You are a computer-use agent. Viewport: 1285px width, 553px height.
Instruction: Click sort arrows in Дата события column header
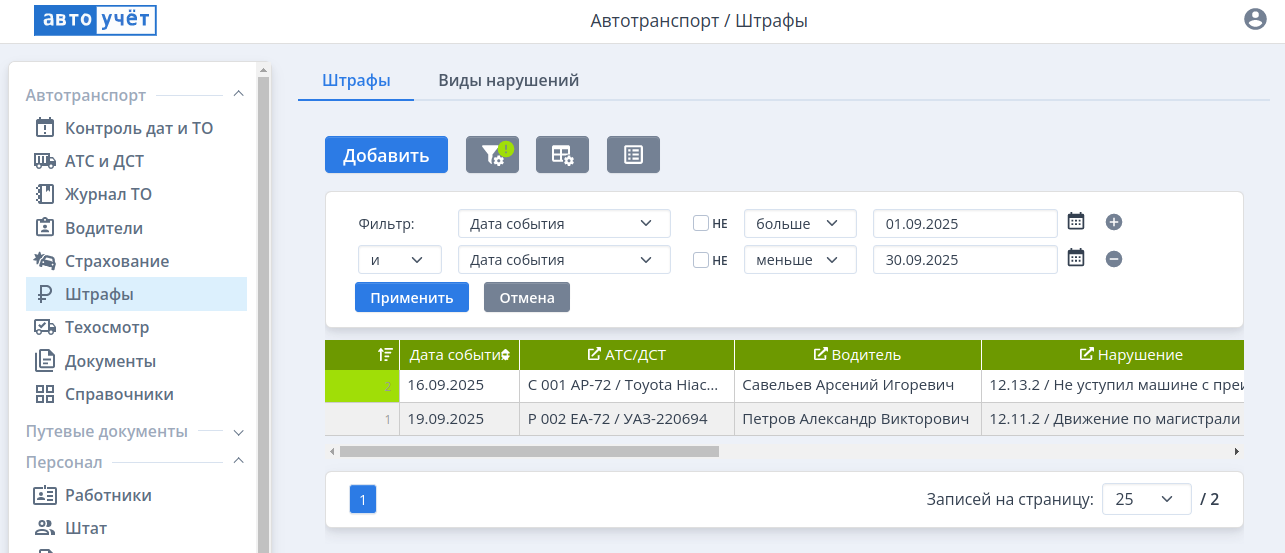pyautogui.click(x=505, y=355)
